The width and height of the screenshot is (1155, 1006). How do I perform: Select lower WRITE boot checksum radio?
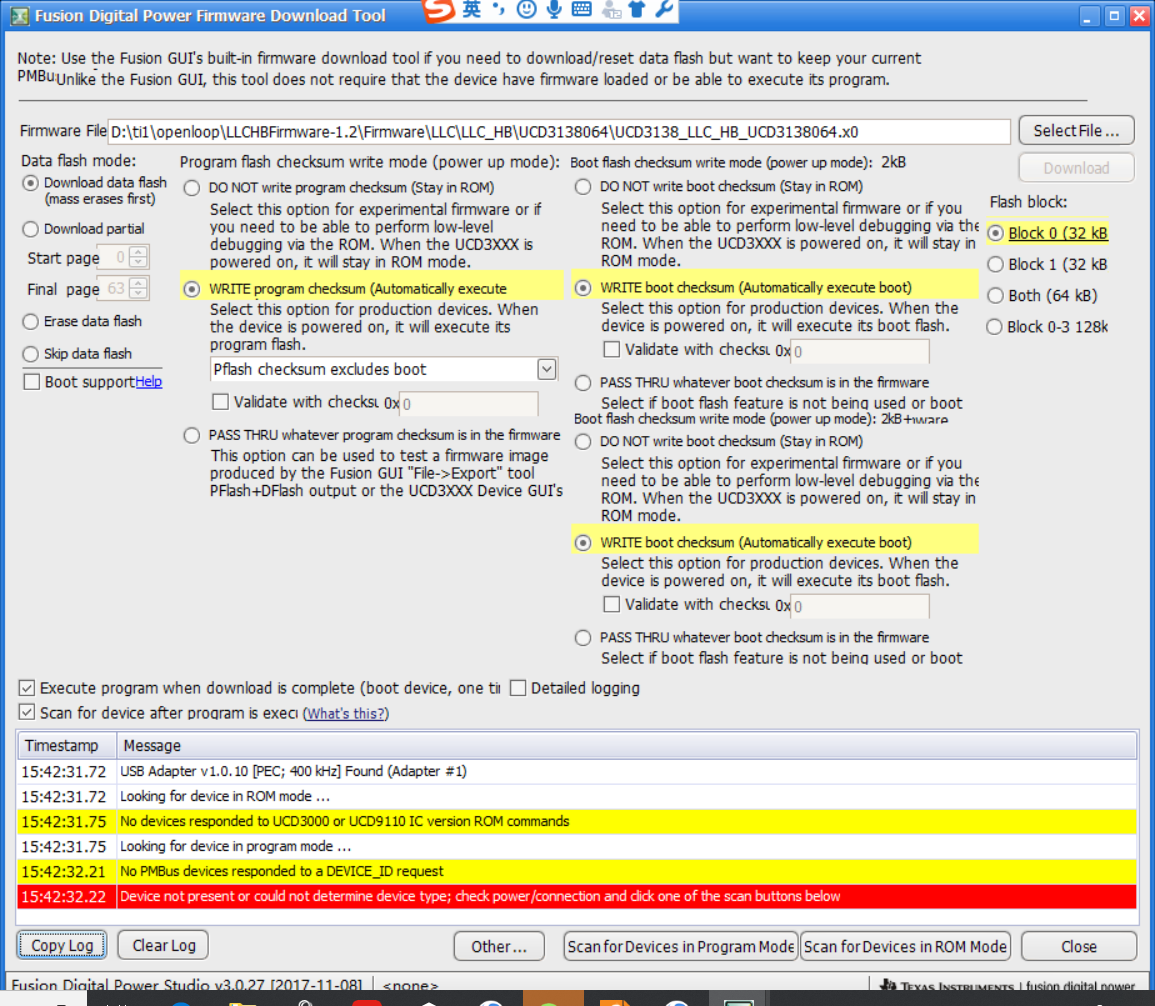(583, 543)
